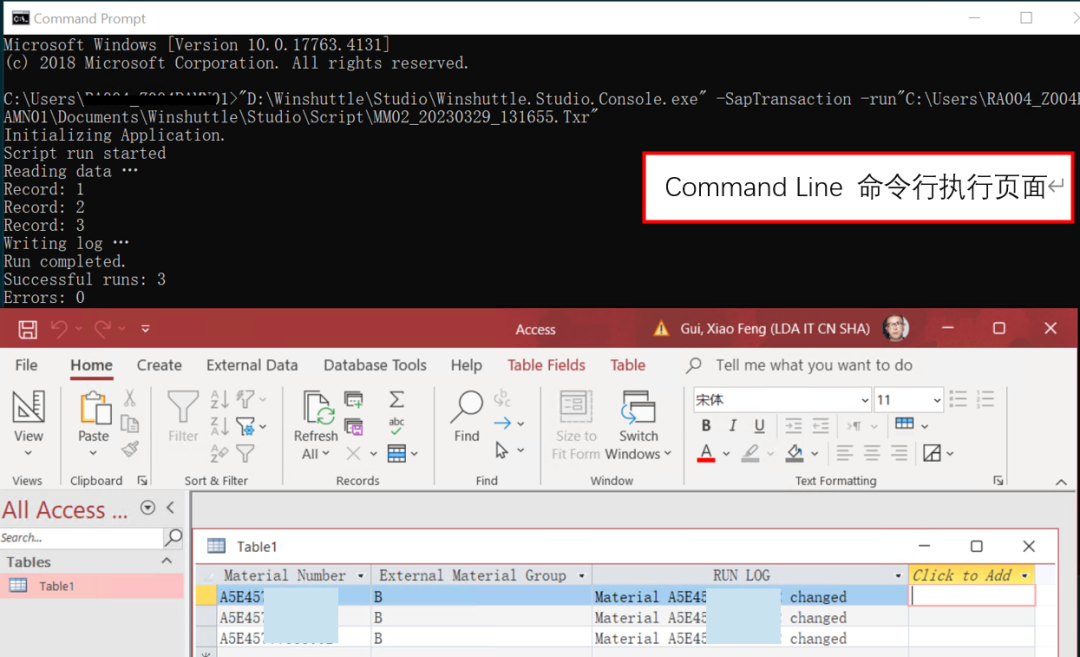Sort descending with the Z-A icon

tap(219, 426)
